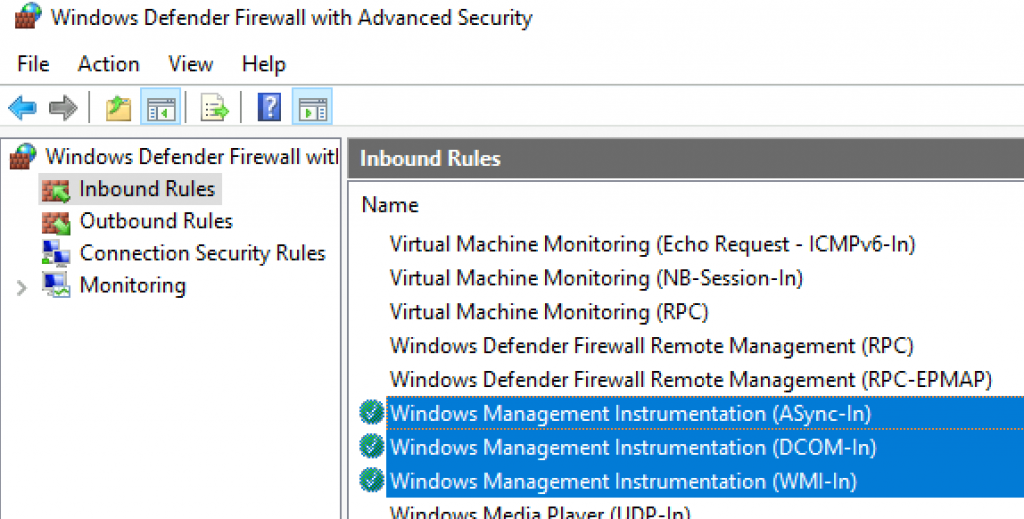Select Outbound Rules in the tree
This screenshot has width=1024, height=519.
click(x=156, y=221)
